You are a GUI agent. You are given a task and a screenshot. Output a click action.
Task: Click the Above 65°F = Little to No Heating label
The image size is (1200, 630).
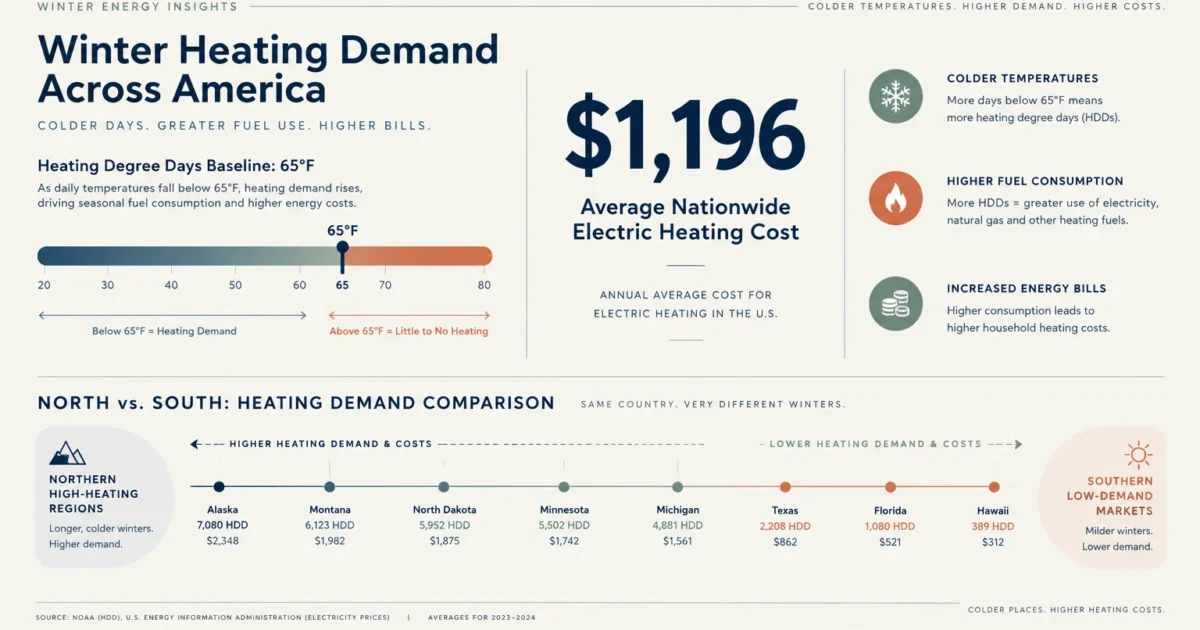[409, 331]
